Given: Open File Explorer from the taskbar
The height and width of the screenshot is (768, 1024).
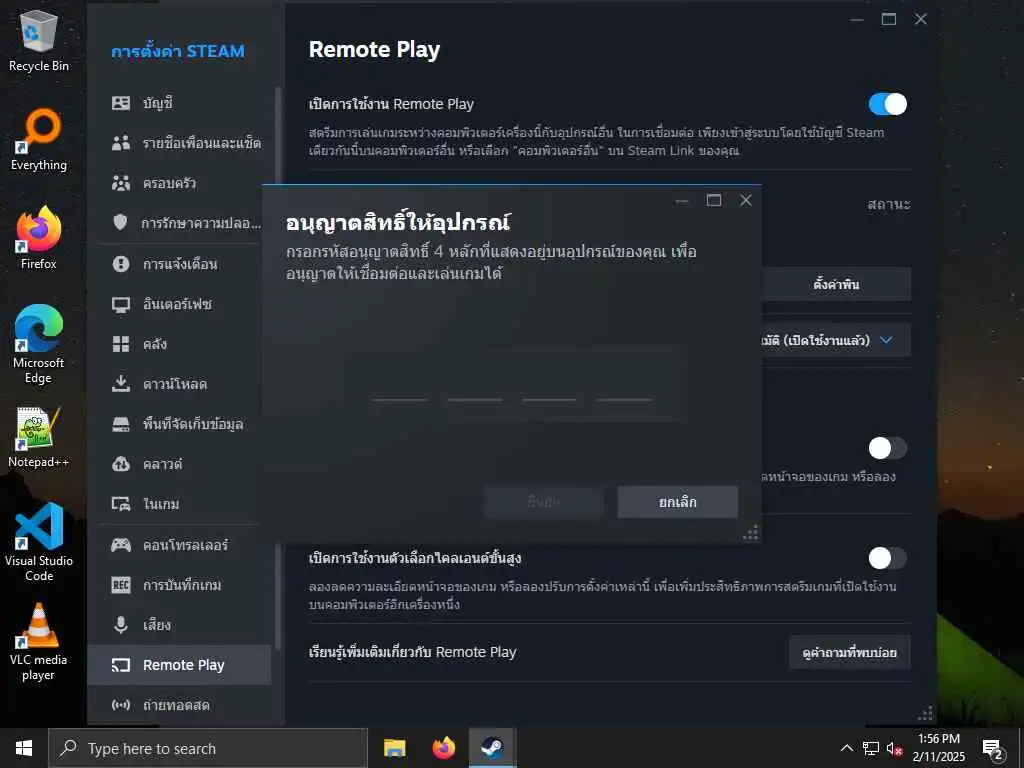Looking at the screenshot, I should (394, 748).
